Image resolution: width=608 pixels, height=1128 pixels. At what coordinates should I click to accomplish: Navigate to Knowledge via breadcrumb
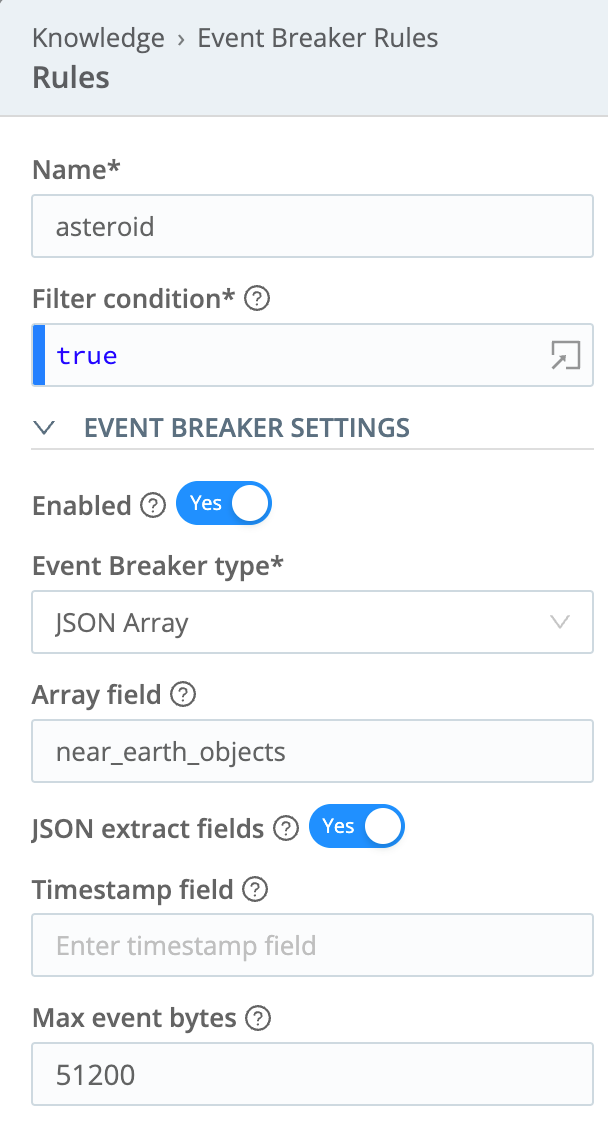pos(97,38)
